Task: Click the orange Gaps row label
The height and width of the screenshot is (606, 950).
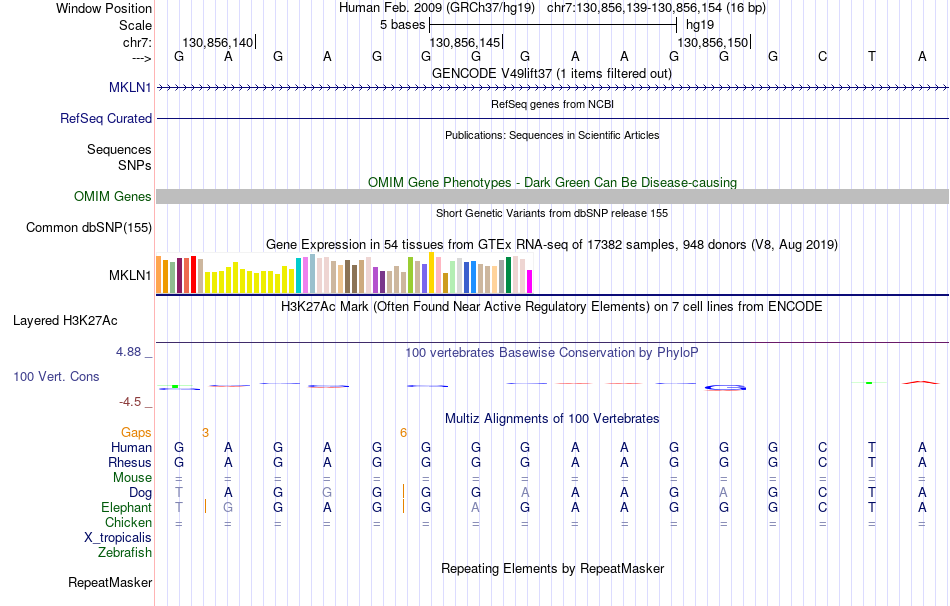Action: pyautogui.click(x=136, y=432)
